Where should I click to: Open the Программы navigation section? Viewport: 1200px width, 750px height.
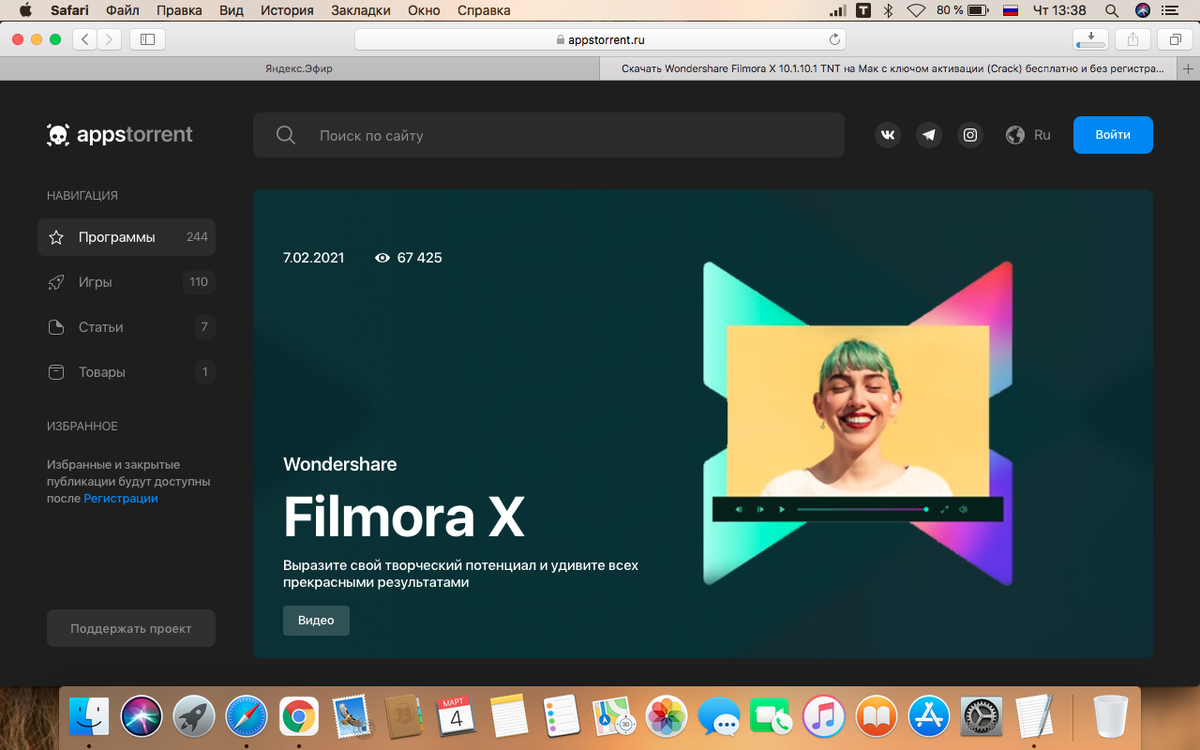click(x=126, y=237)
